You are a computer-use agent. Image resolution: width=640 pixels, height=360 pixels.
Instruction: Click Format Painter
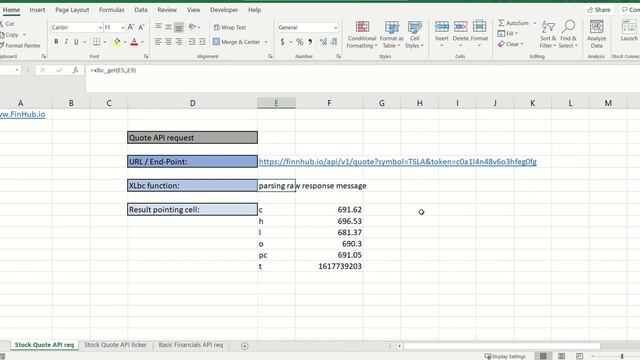tap(20, 45)
